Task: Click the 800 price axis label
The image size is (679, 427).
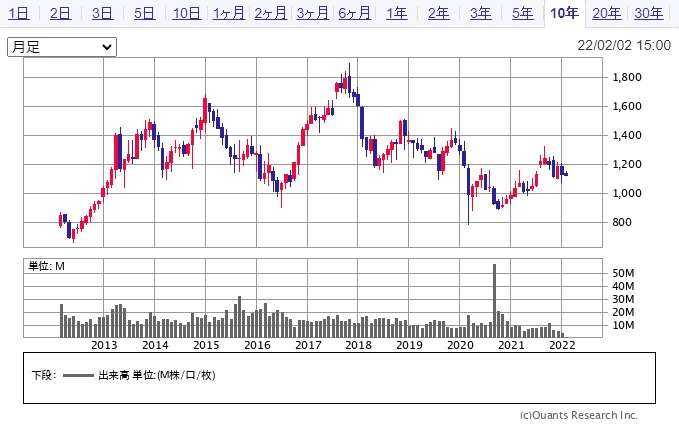Action: point(622,223)
